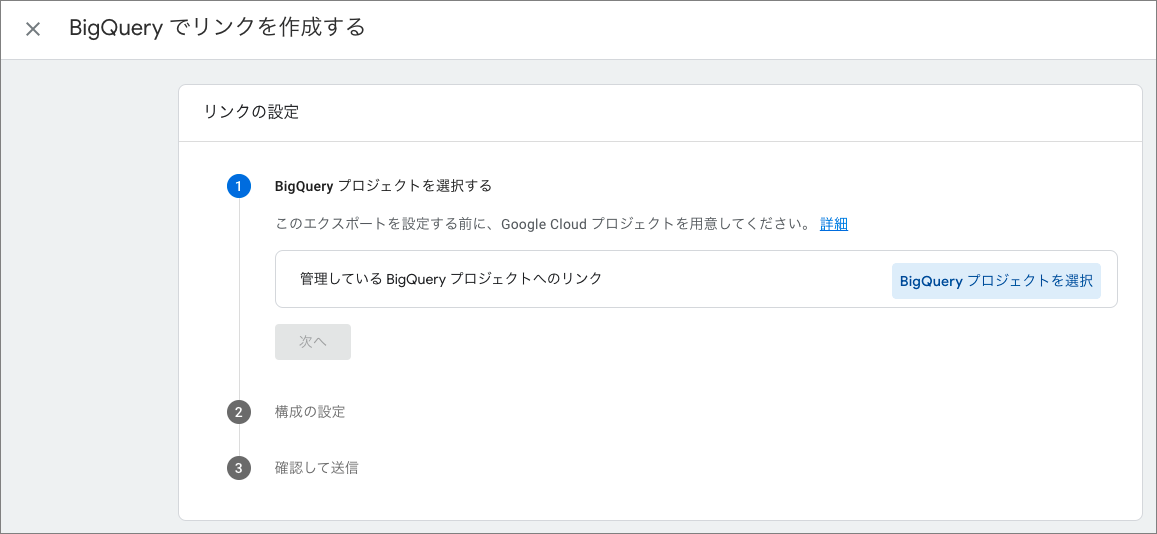Click the 確認して送信 step label
Screen dimensions: 1157x534
(317, 468)
